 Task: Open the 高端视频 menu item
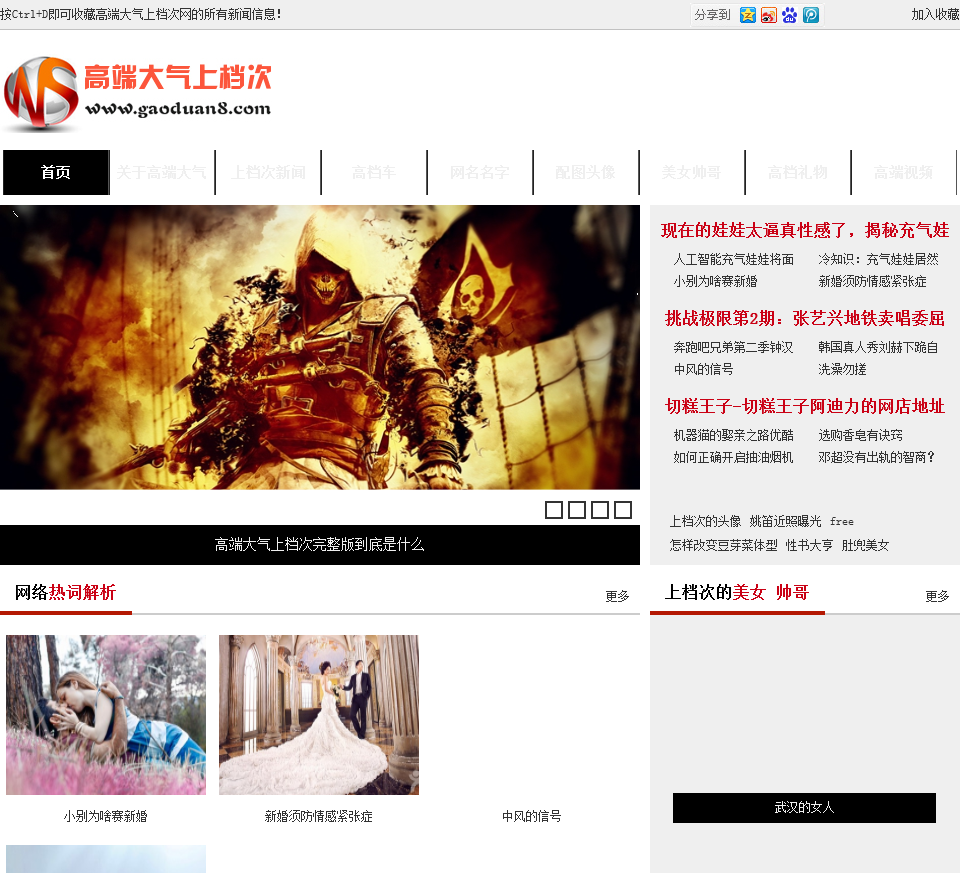click(904, 172)
